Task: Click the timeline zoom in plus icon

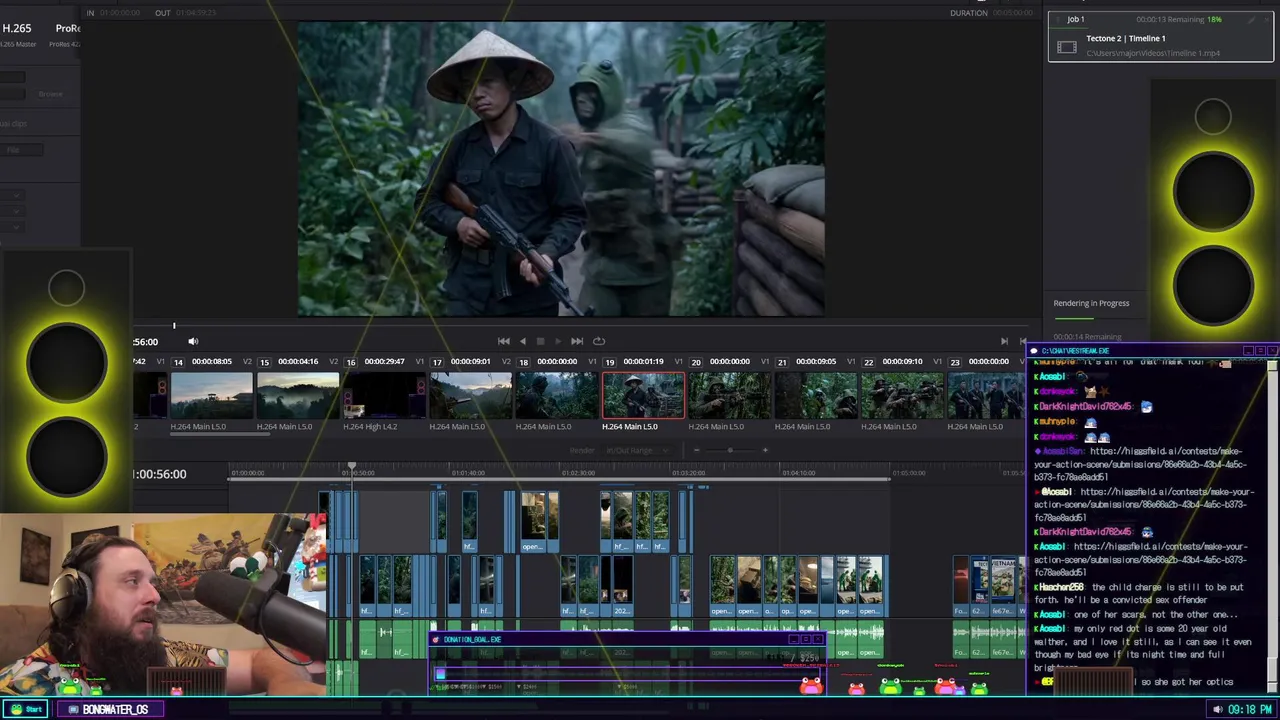Action: click(x=765, y=450)
